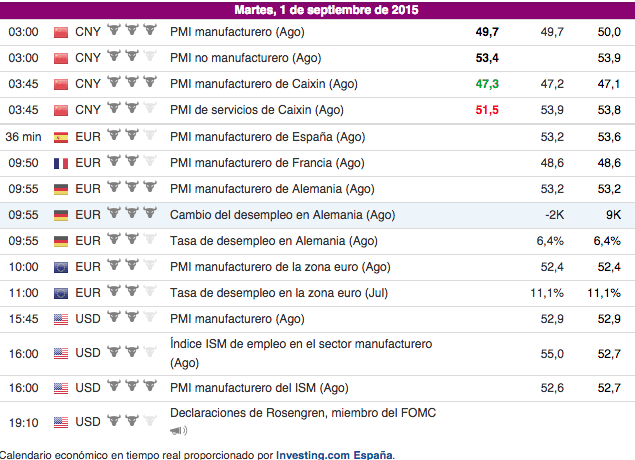Click the green 47,3 actual value

point(487,84)
